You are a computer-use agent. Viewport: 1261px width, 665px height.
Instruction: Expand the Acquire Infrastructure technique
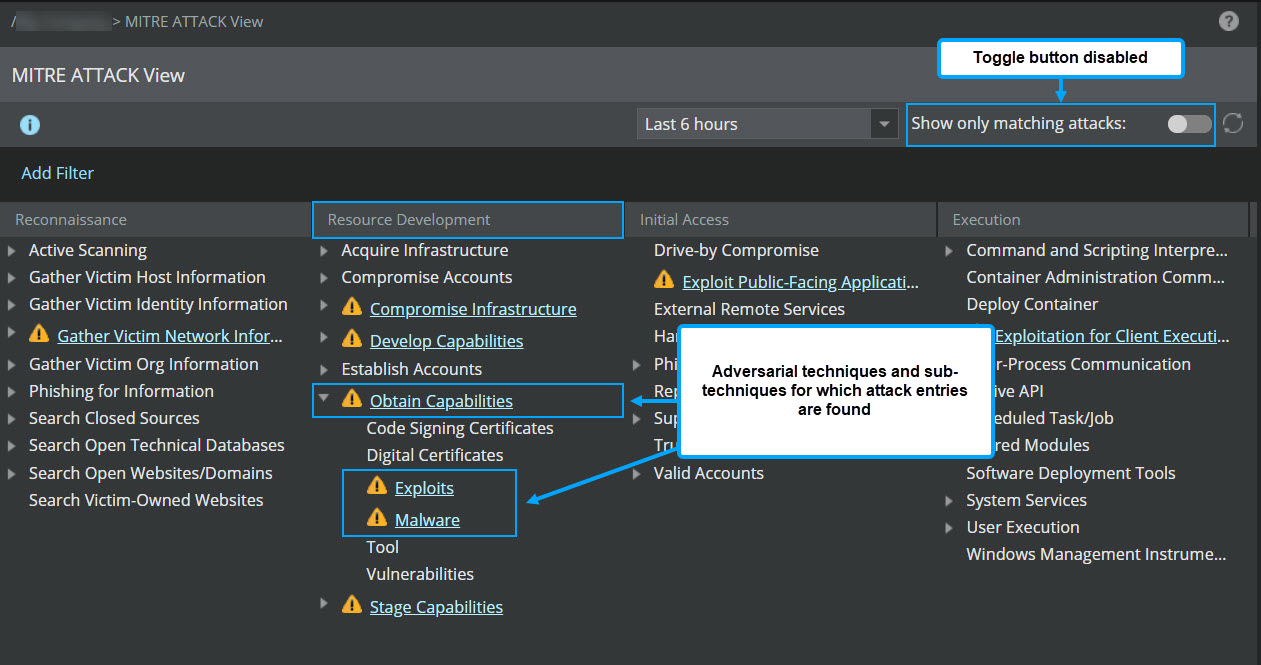pos(324,251)
